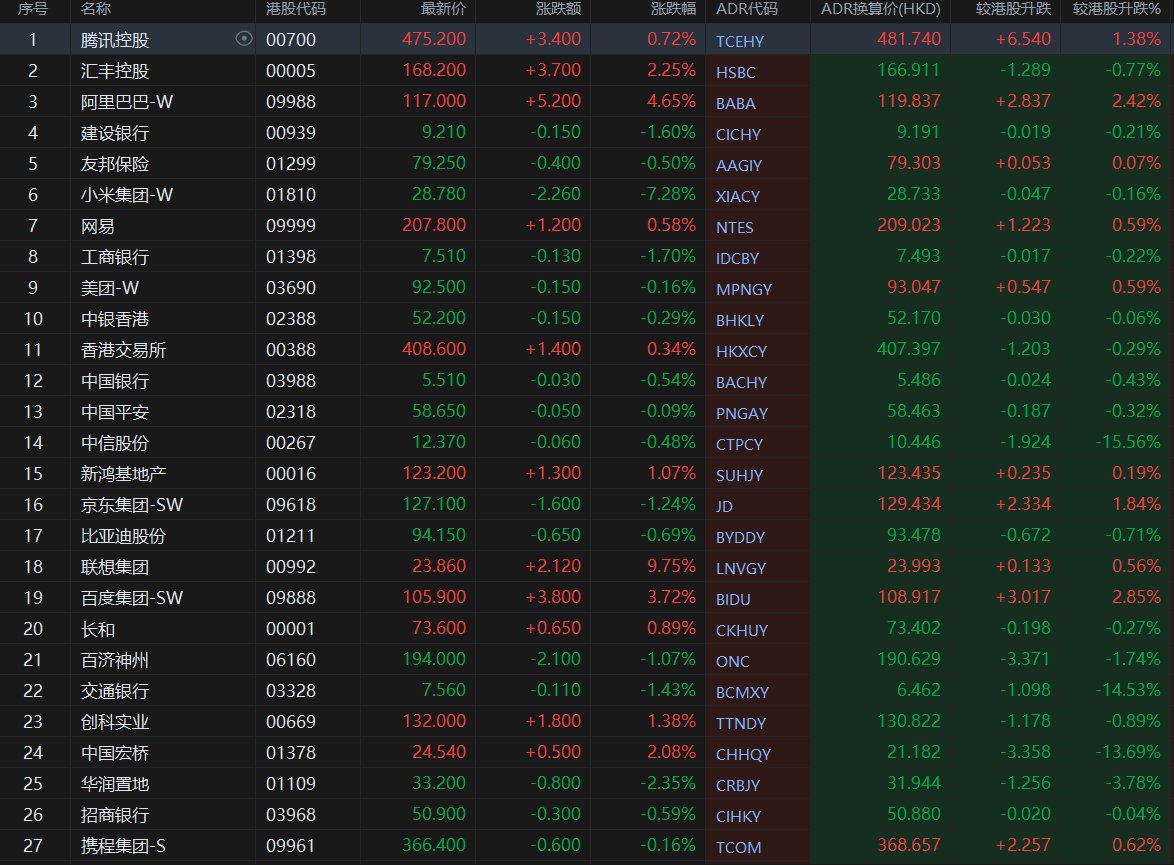Viewport: 1174px width, 865px height.
Task: Select the 华润置地 stock name
Action: [115, 784]
